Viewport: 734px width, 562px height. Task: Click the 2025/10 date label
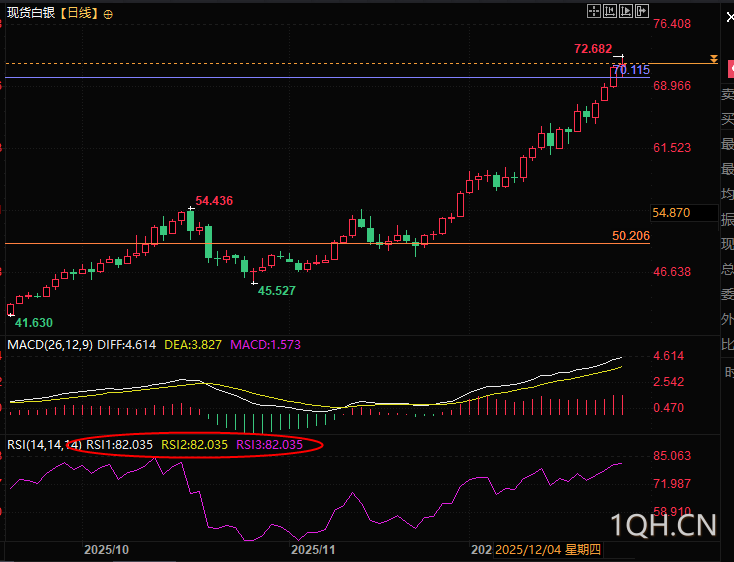(106, 549)
